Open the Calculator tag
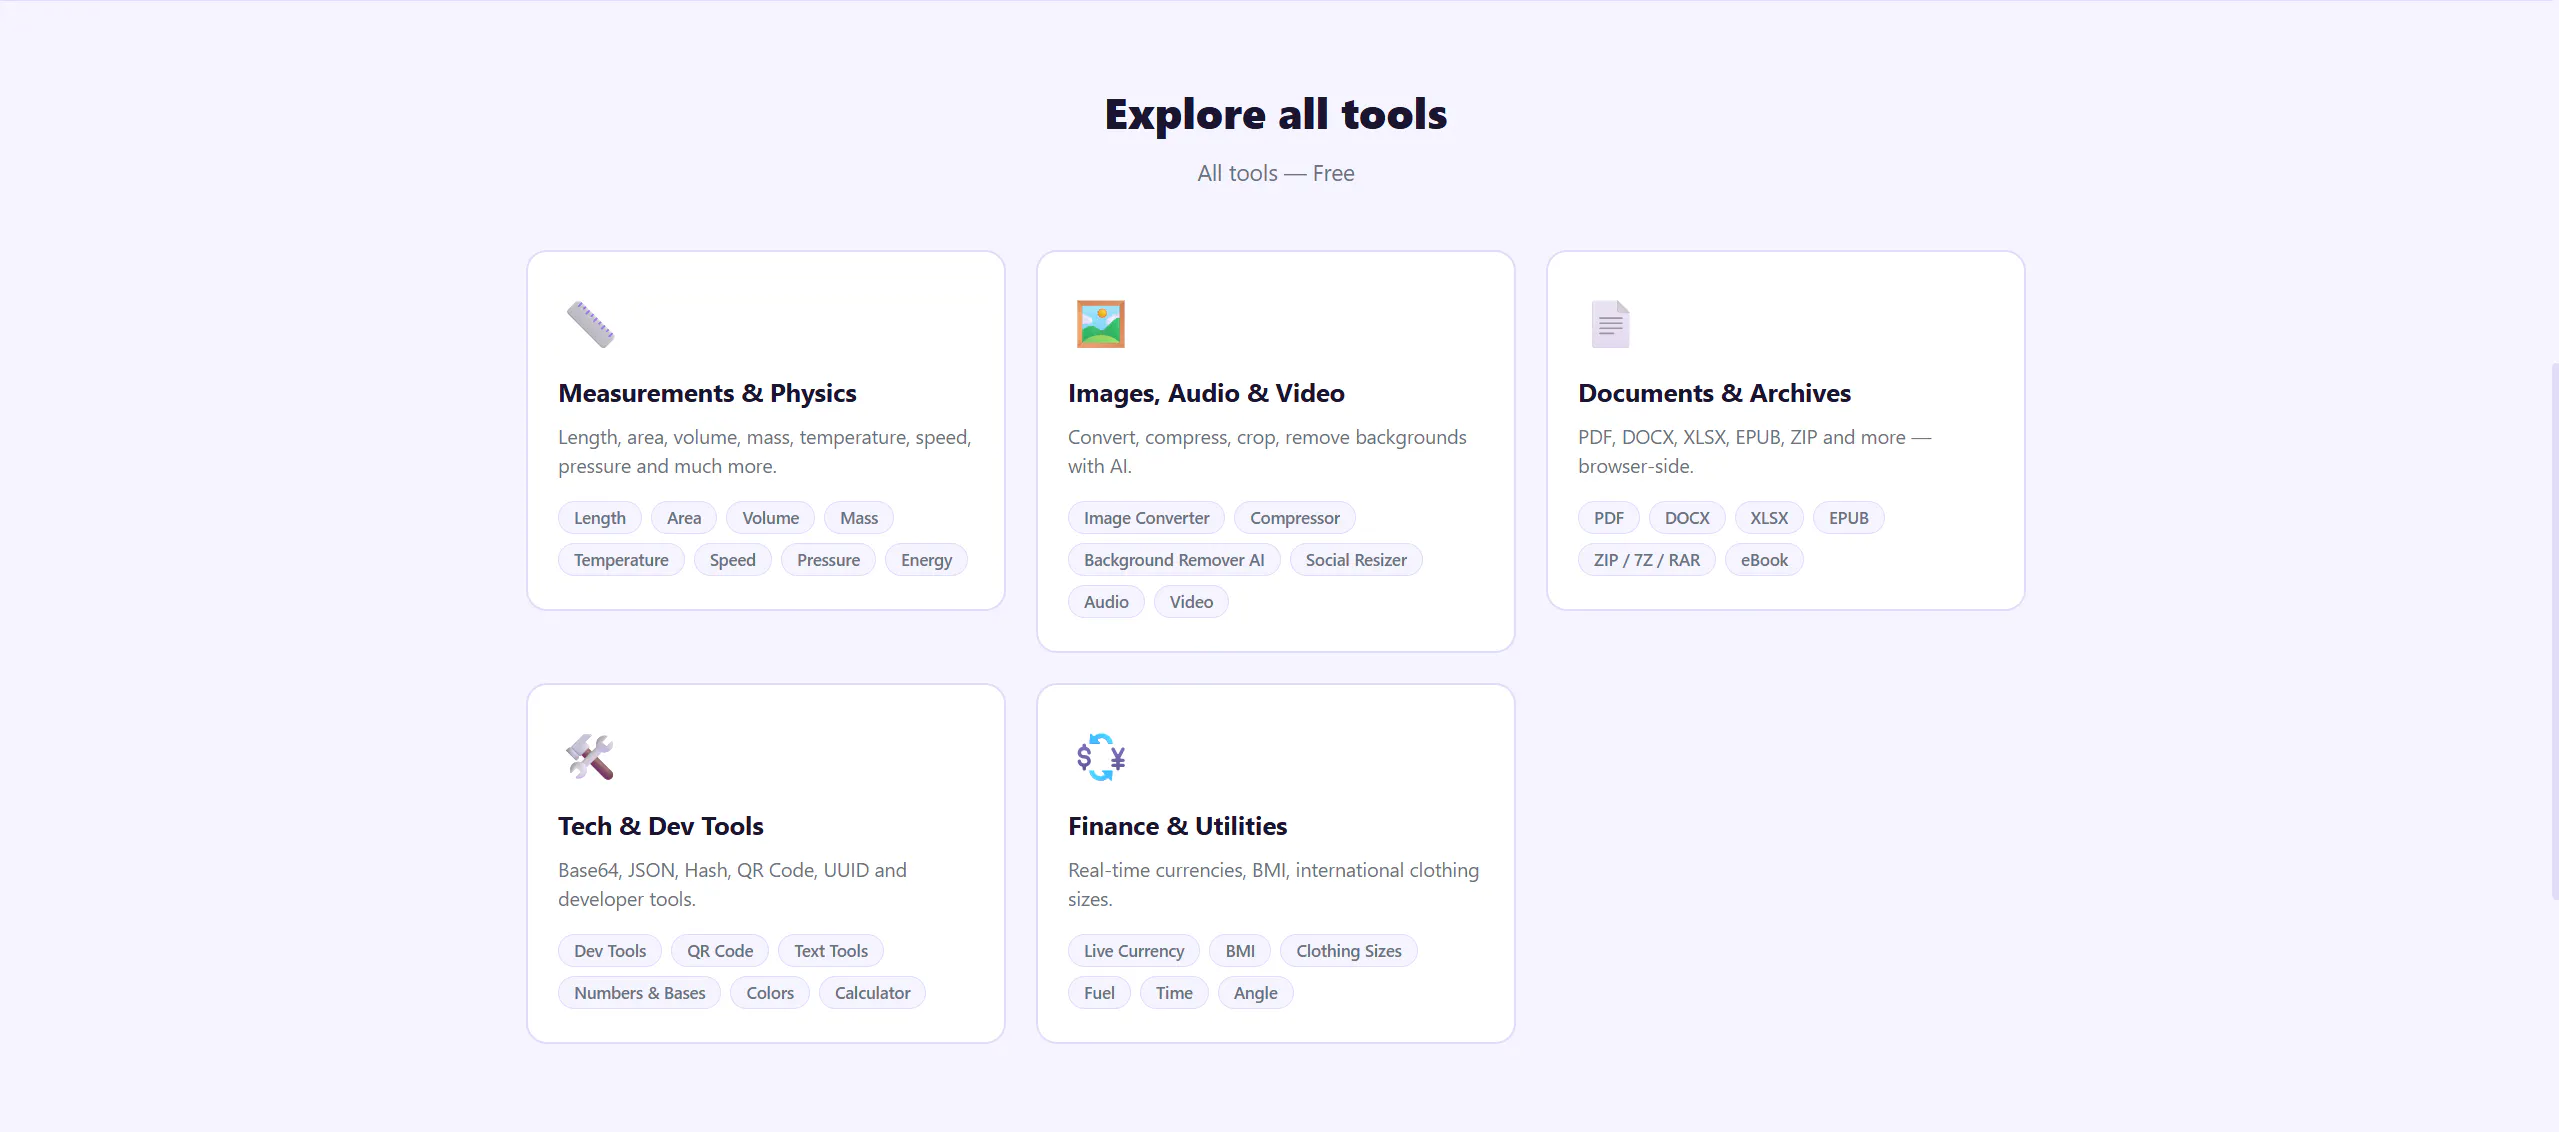Viewport: 2559px width, 1132px height. point(872,993)
